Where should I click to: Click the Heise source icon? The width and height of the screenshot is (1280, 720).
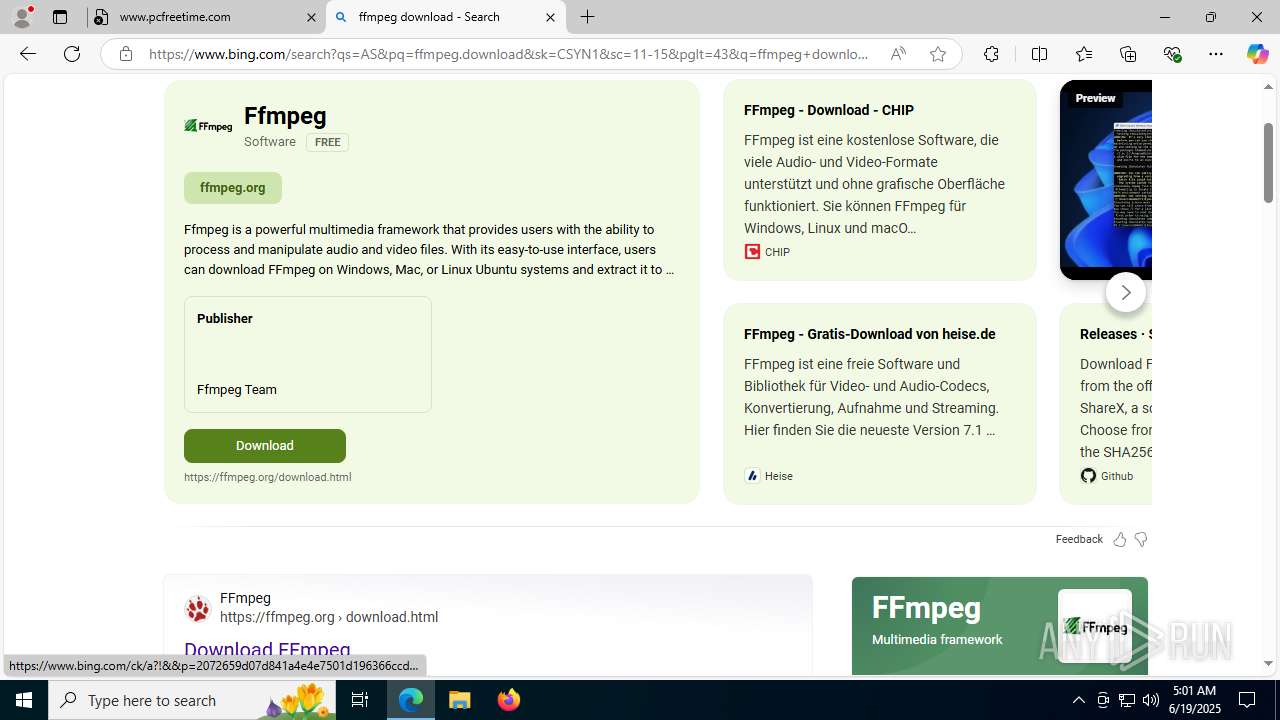coord(752,476)
